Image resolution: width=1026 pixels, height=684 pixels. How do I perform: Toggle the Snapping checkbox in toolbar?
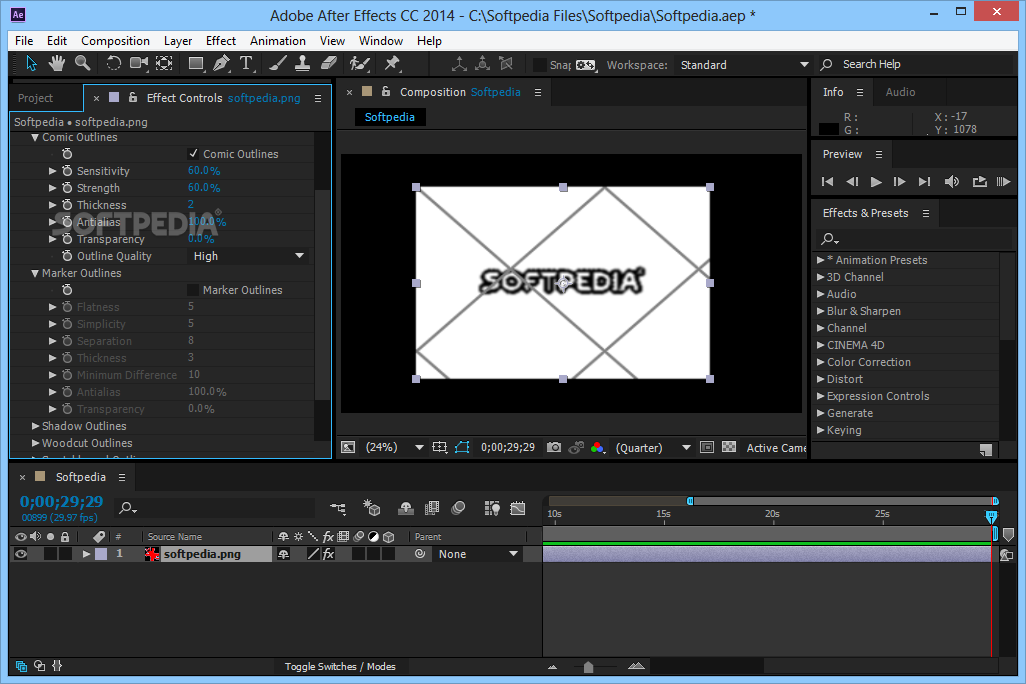tap(540, 64)
